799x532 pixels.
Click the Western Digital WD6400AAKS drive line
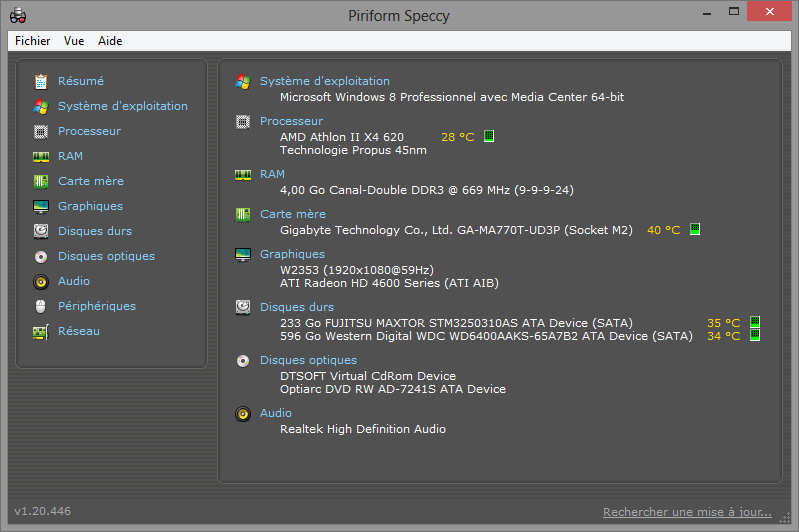point(486,336)
